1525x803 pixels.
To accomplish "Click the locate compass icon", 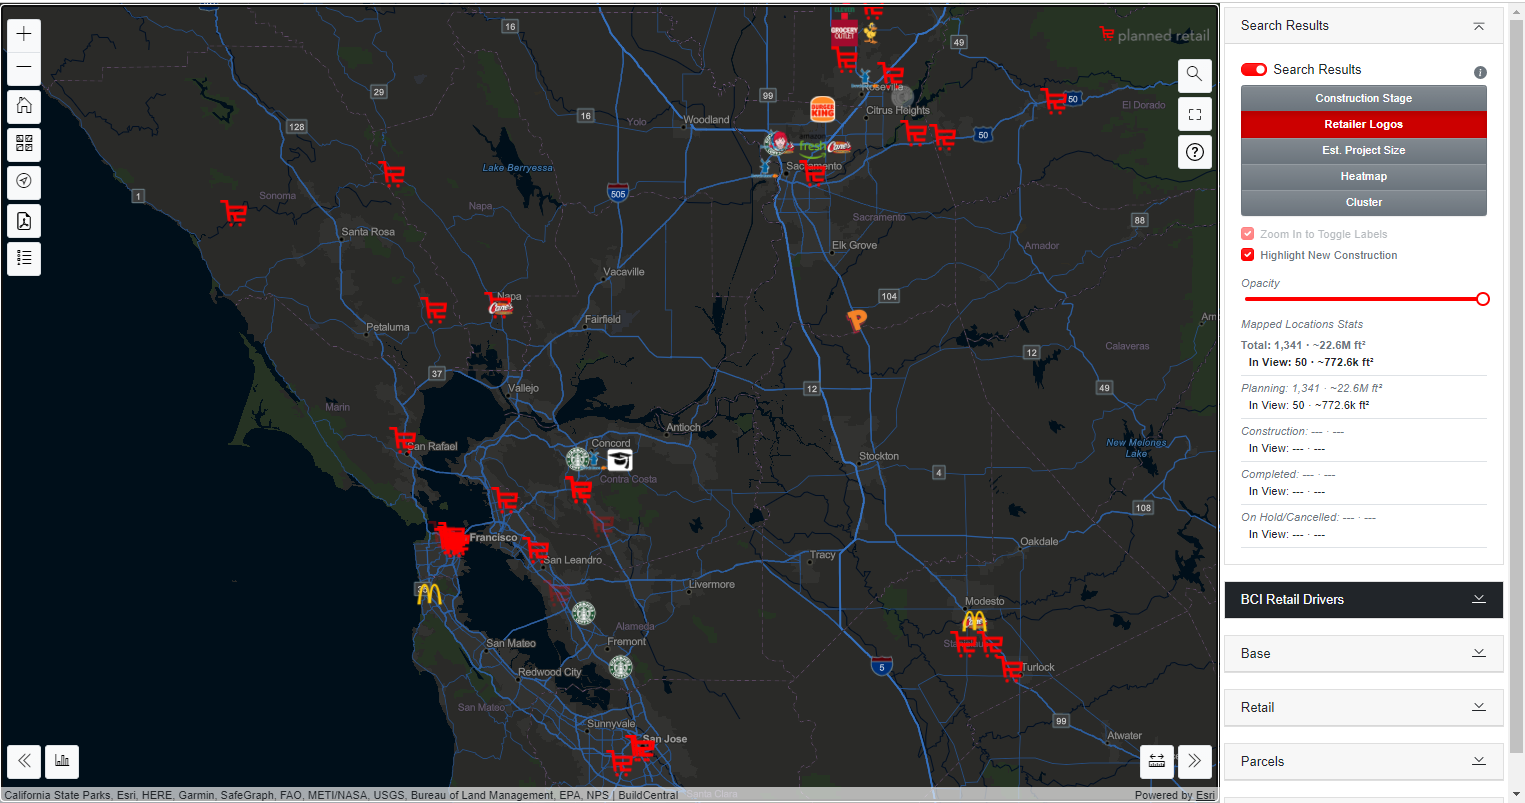I will pos(24,182).
